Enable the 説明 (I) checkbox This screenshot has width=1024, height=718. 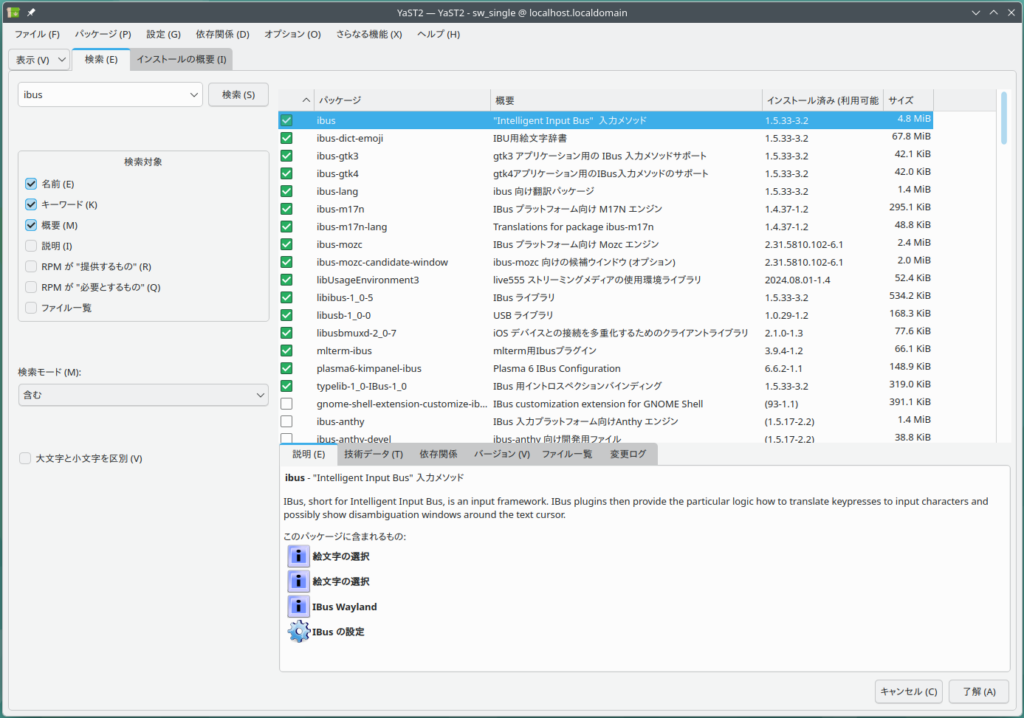(31, 246)
